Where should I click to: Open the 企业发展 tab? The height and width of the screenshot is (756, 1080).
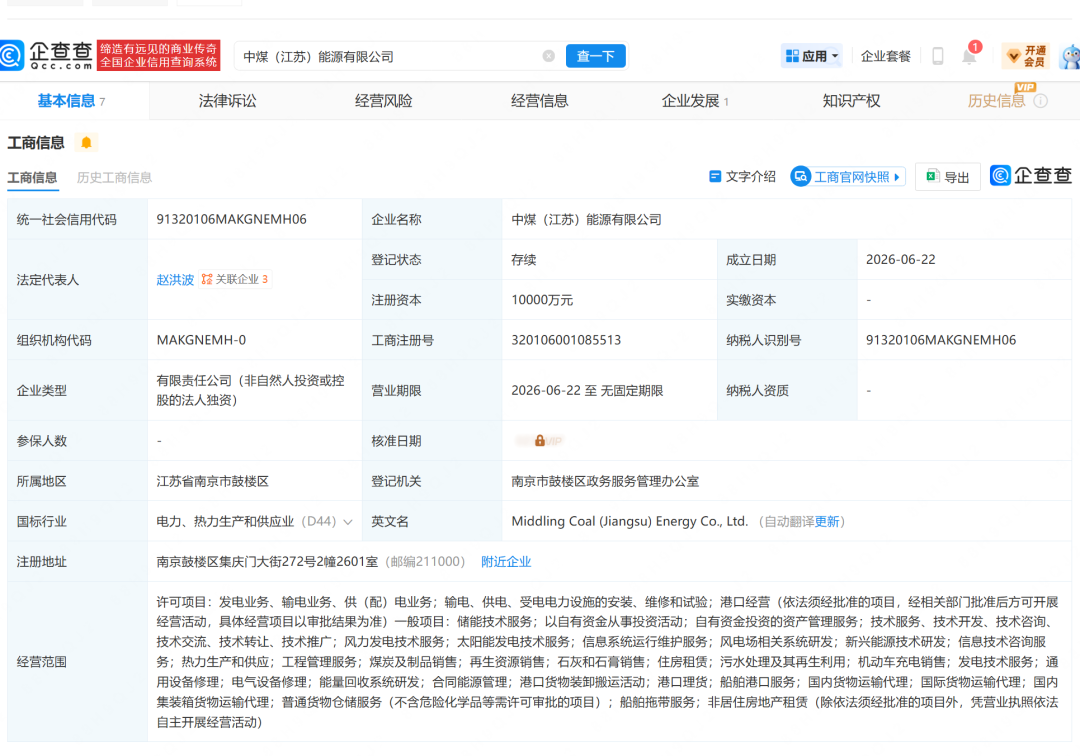695,101
